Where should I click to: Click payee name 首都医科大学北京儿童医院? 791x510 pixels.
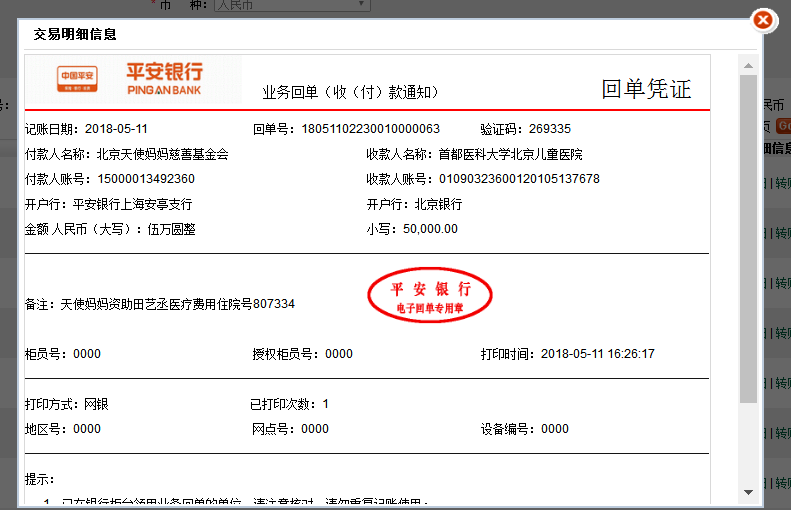tap(511, 154)
